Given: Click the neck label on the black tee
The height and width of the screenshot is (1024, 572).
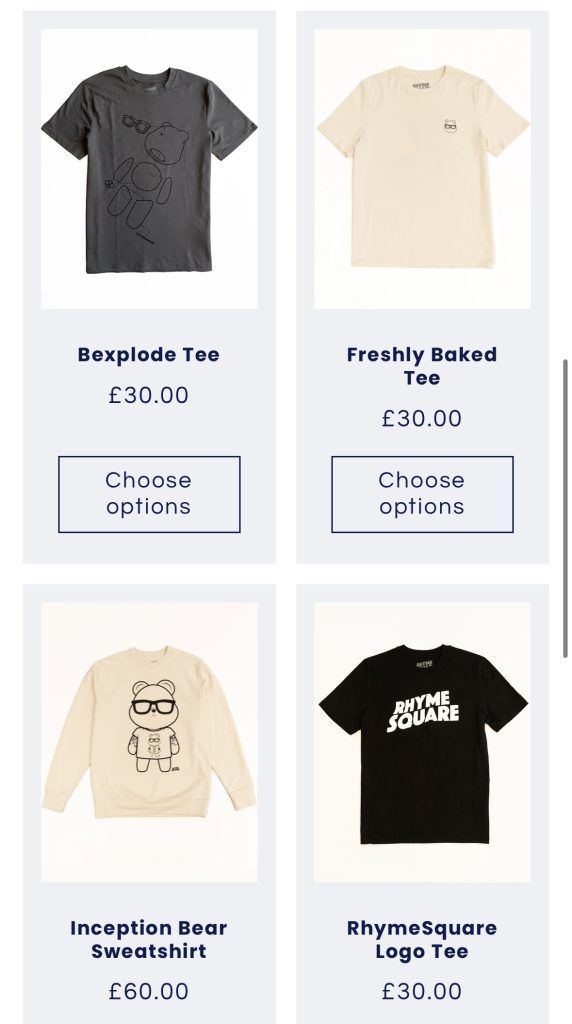Looking at the screenshot, I should [424, 664].
